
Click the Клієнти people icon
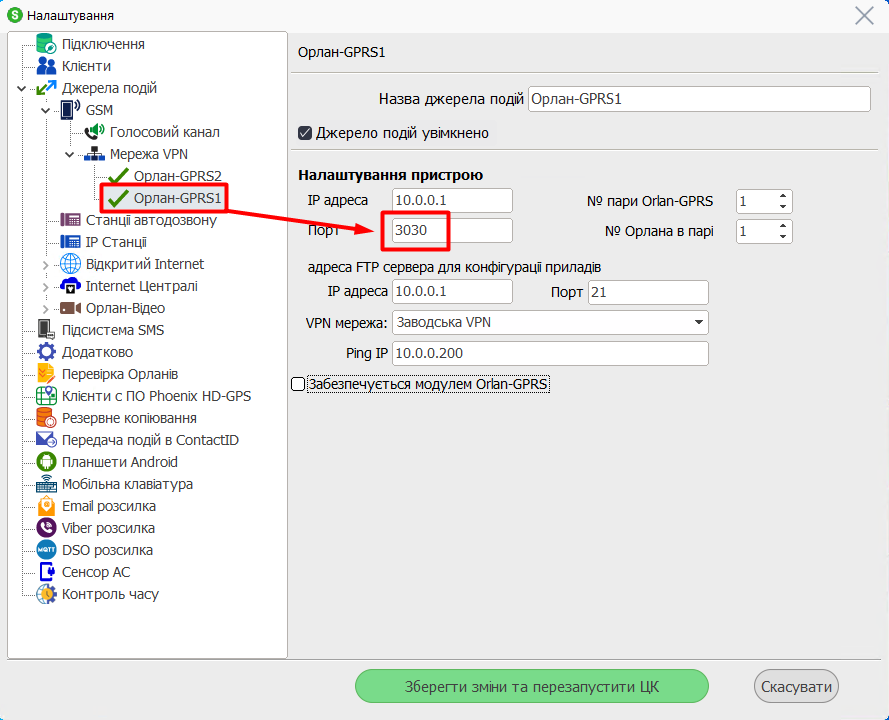point(46,66)
